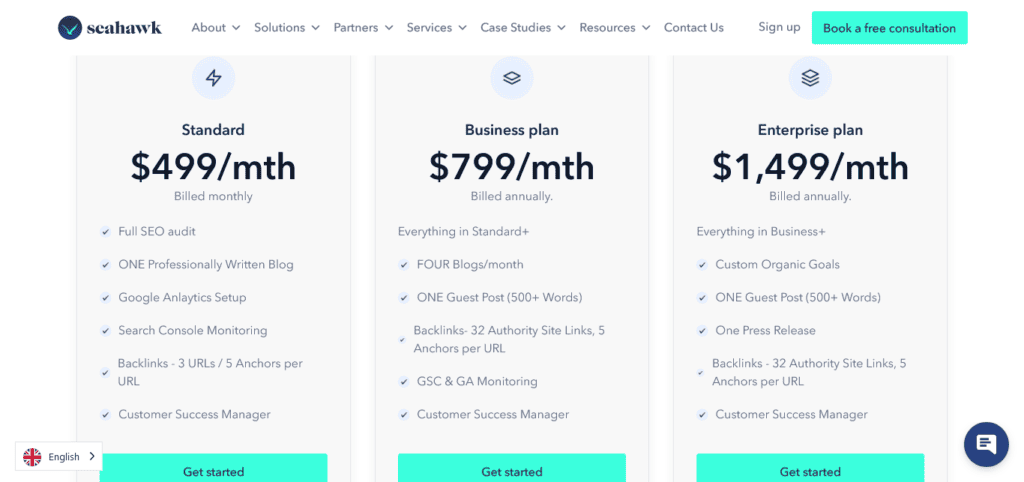Click checkmark icon beside Full SEO audit
The image size is (1024, 482).
point(105,232)
